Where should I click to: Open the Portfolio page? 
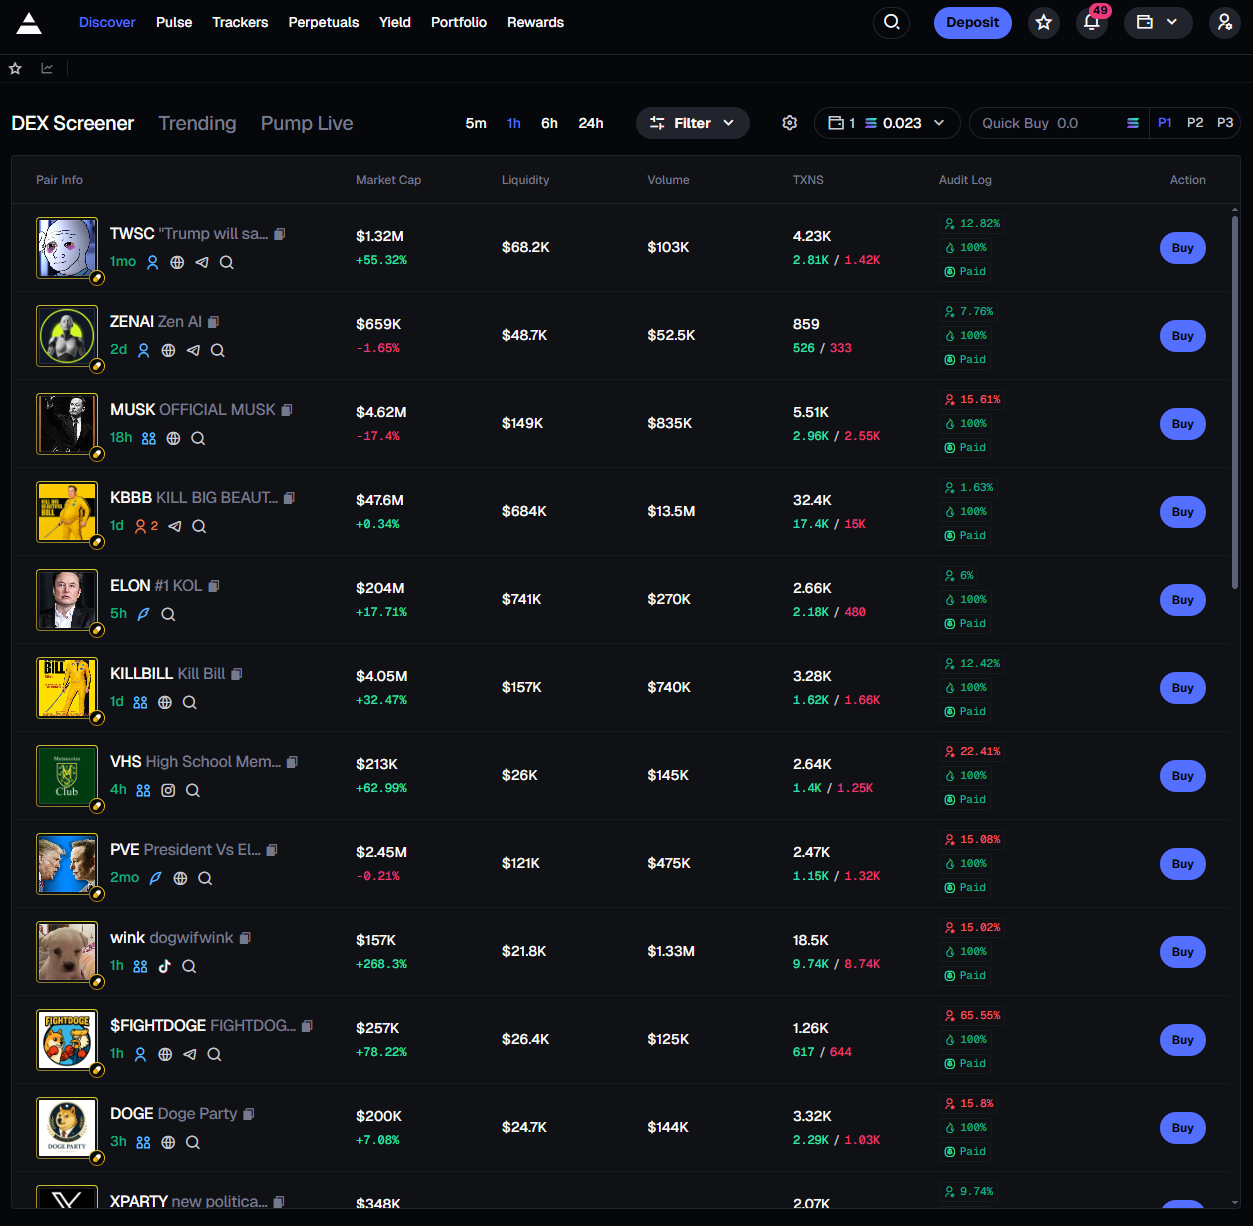click(x=459, y=22)
